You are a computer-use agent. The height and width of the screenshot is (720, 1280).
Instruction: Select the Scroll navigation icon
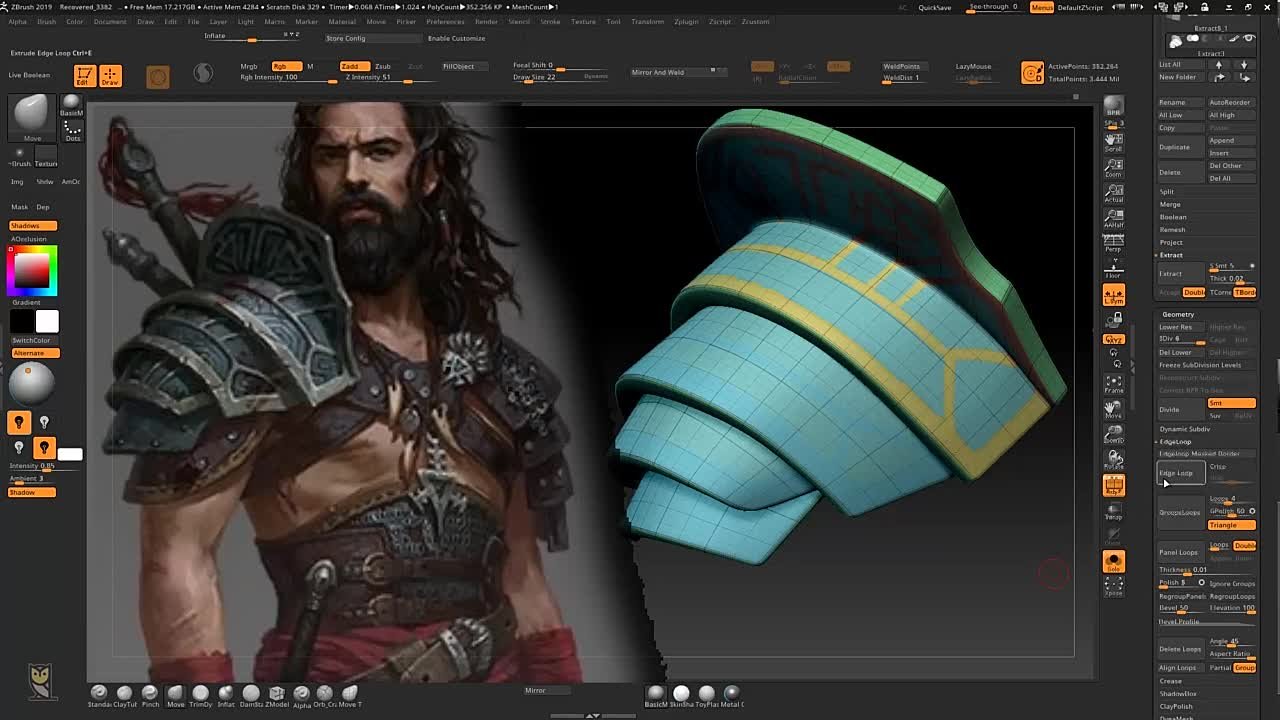1113,143
